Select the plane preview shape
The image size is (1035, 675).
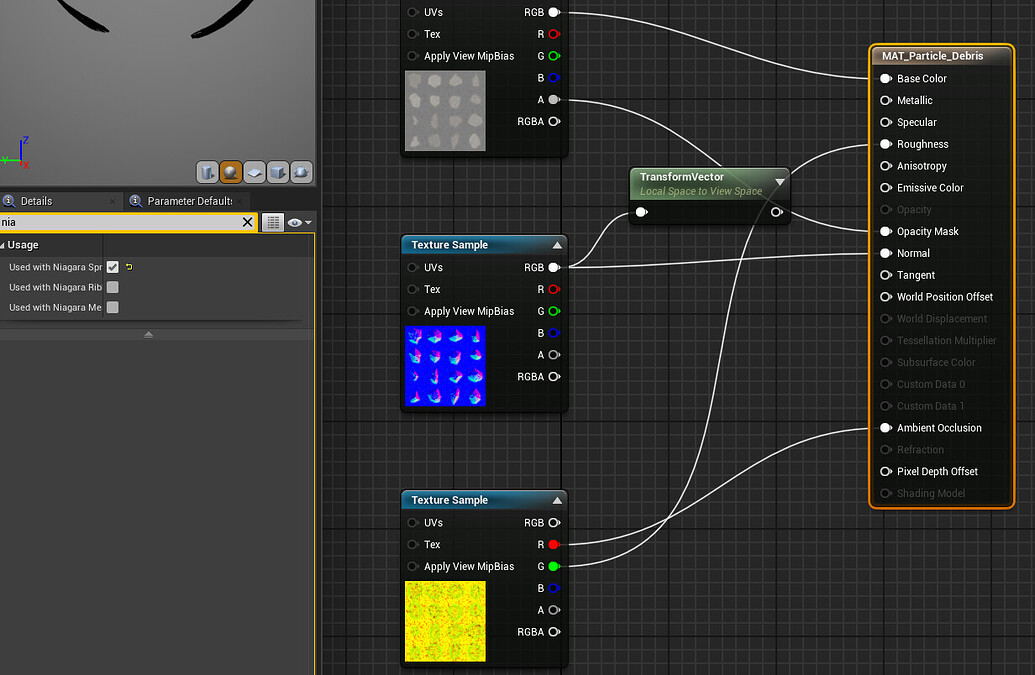(254, 172)
